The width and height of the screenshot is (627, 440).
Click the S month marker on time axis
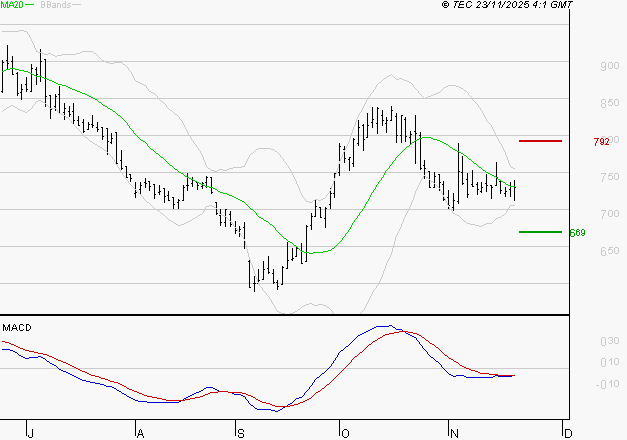click(x=240, y=434)
